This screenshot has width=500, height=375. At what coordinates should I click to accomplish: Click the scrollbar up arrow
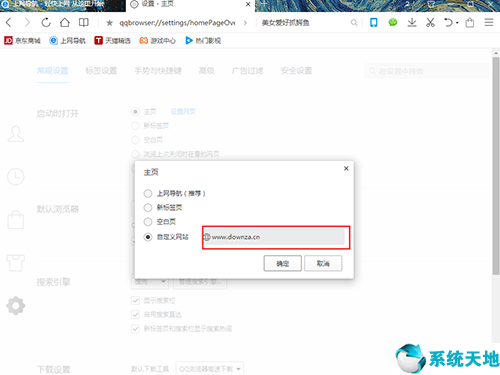coord(496,53)
